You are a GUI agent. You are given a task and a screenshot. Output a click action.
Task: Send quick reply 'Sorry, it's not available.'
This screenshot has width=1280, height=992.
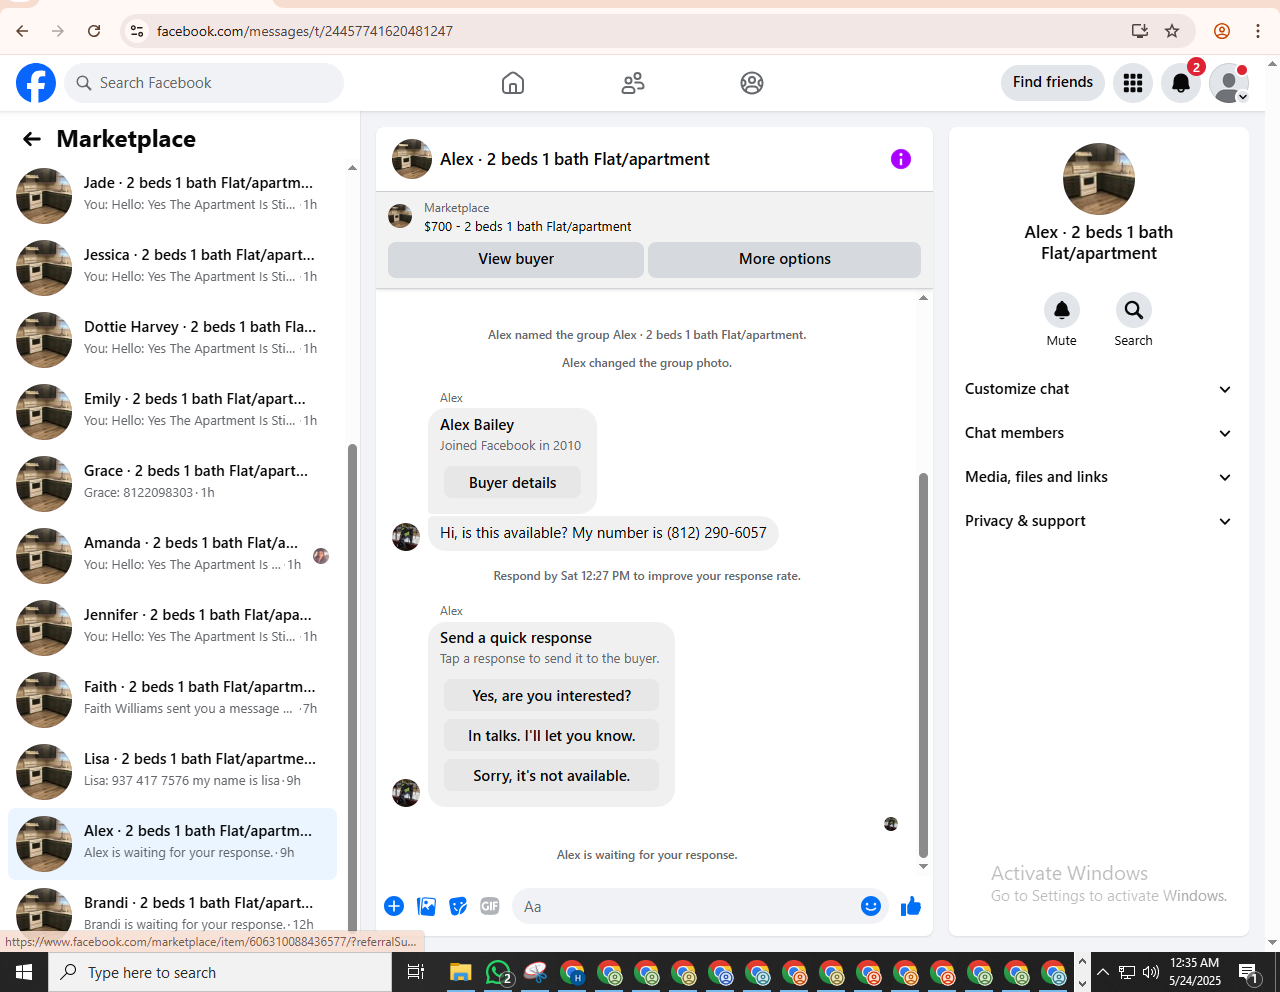click(551, 776)
